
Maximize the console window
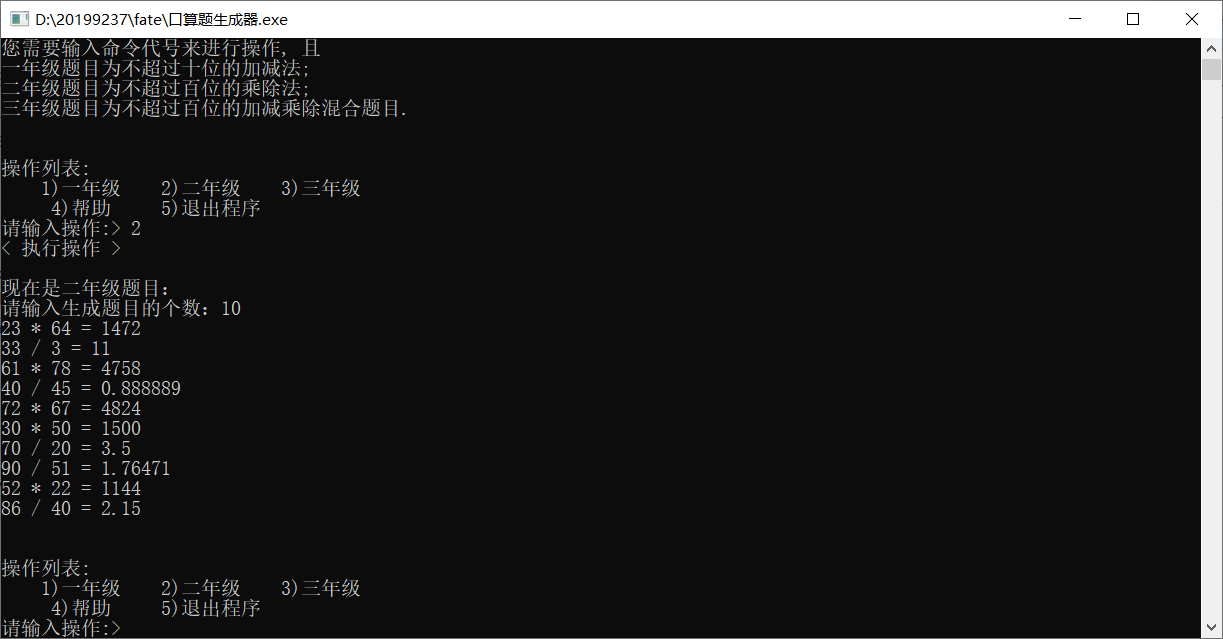(1133, 18)
